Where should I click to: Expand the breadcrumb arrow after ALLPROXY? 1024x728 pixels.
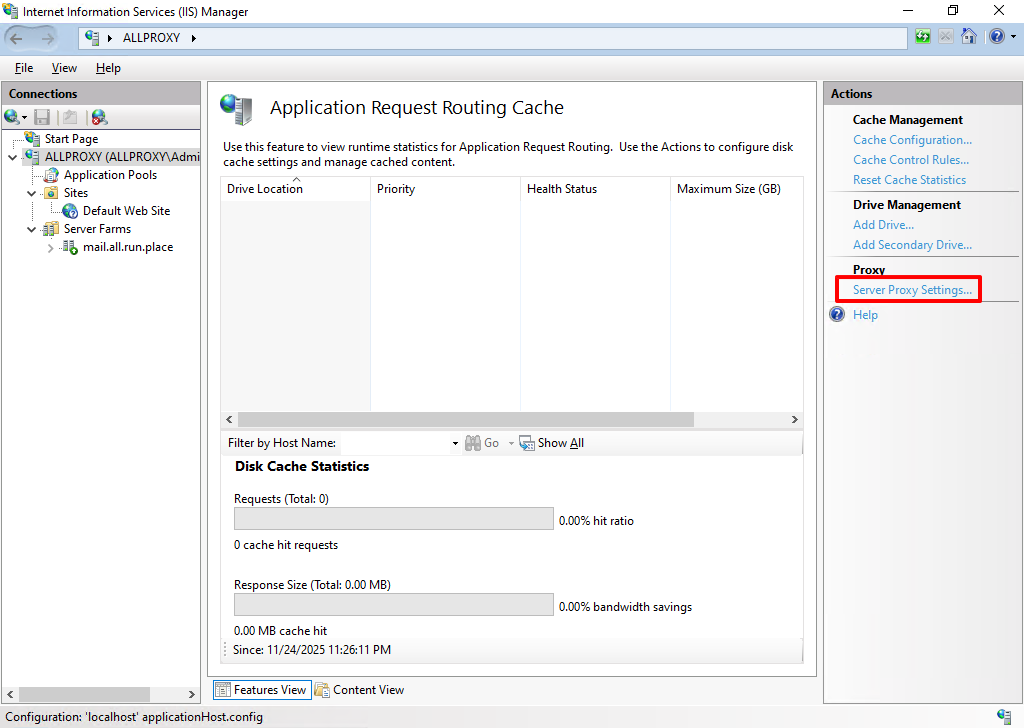194,38
